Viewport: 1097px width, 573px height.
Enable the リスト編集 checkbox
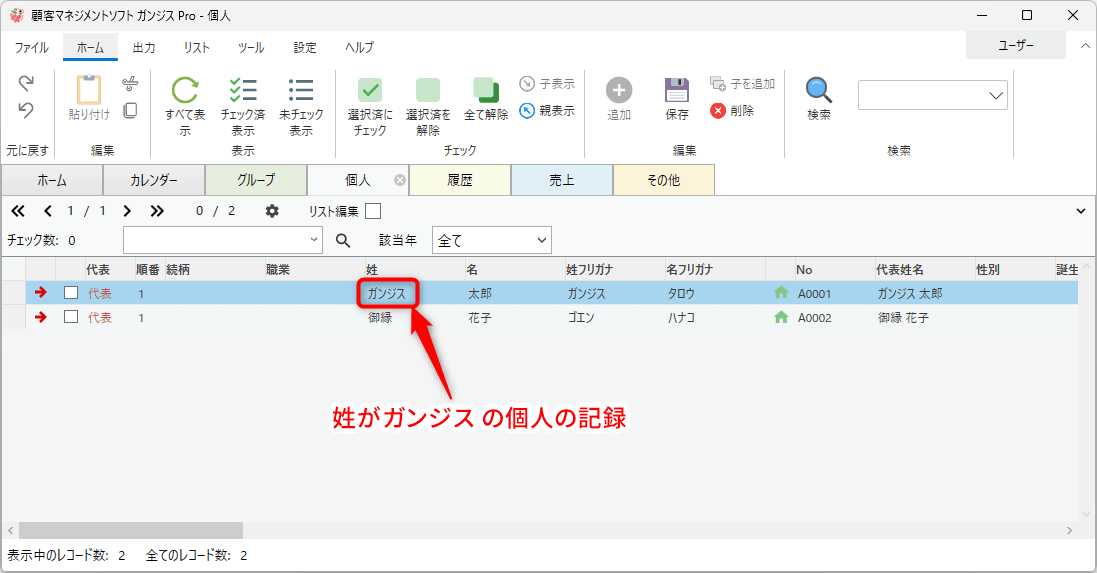(373, 211)
